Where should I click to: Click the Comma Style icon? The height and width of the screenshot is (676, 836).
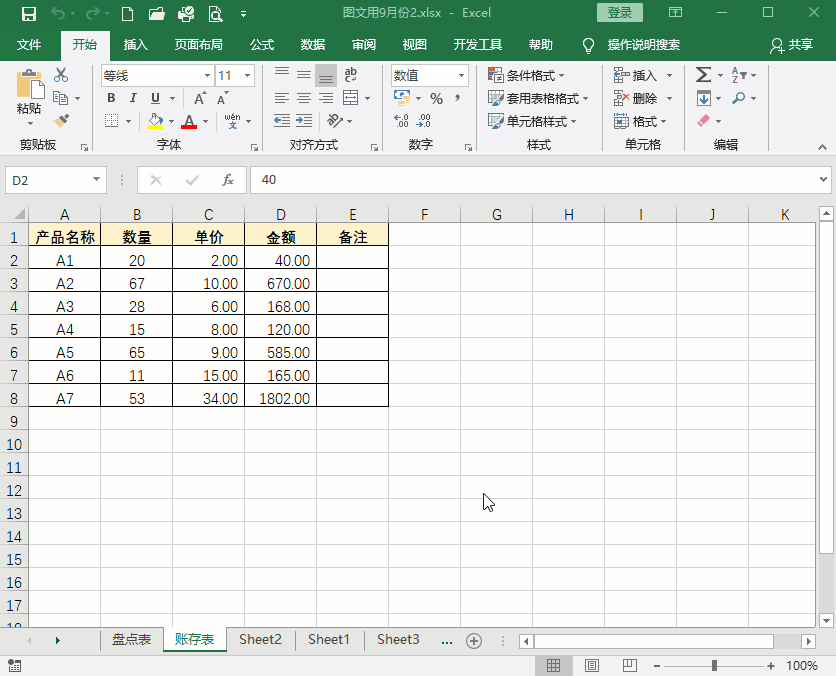click(x=457, y=98)
